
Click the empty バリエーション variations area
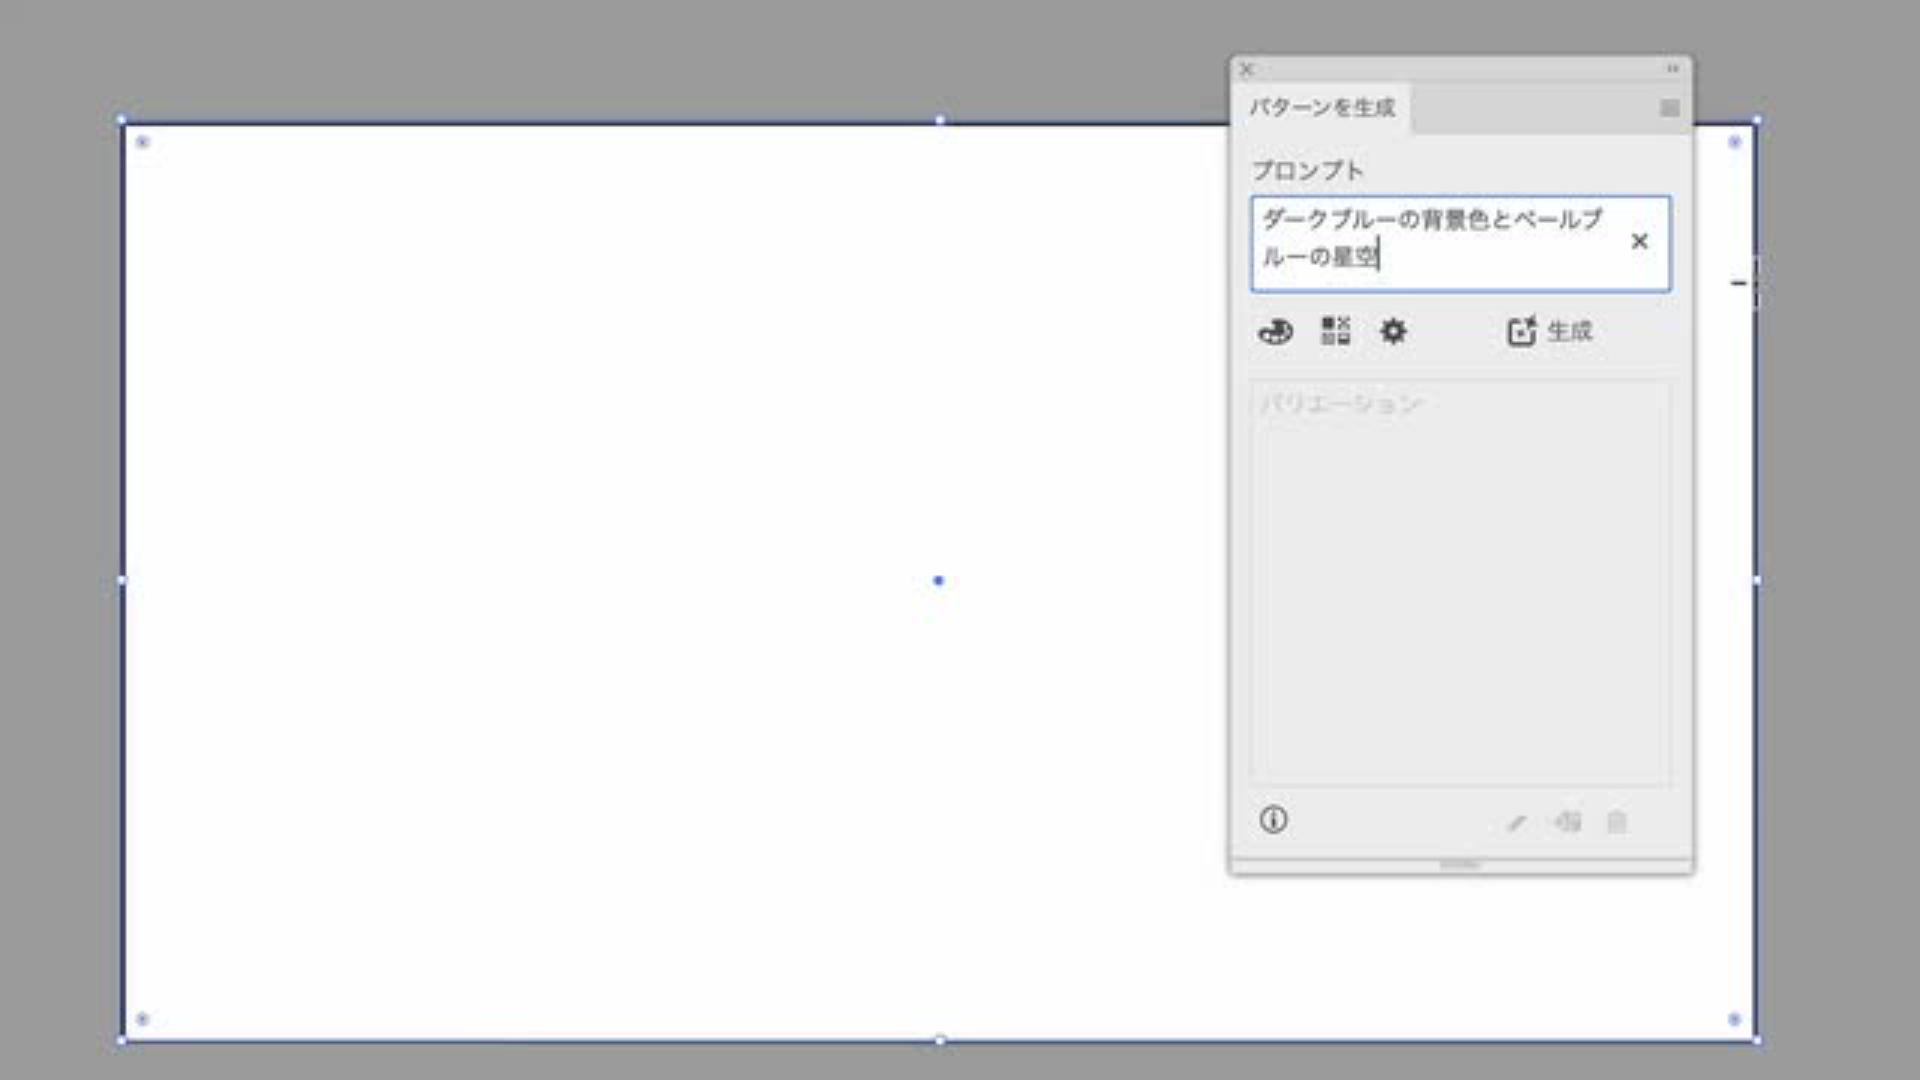1460,590
